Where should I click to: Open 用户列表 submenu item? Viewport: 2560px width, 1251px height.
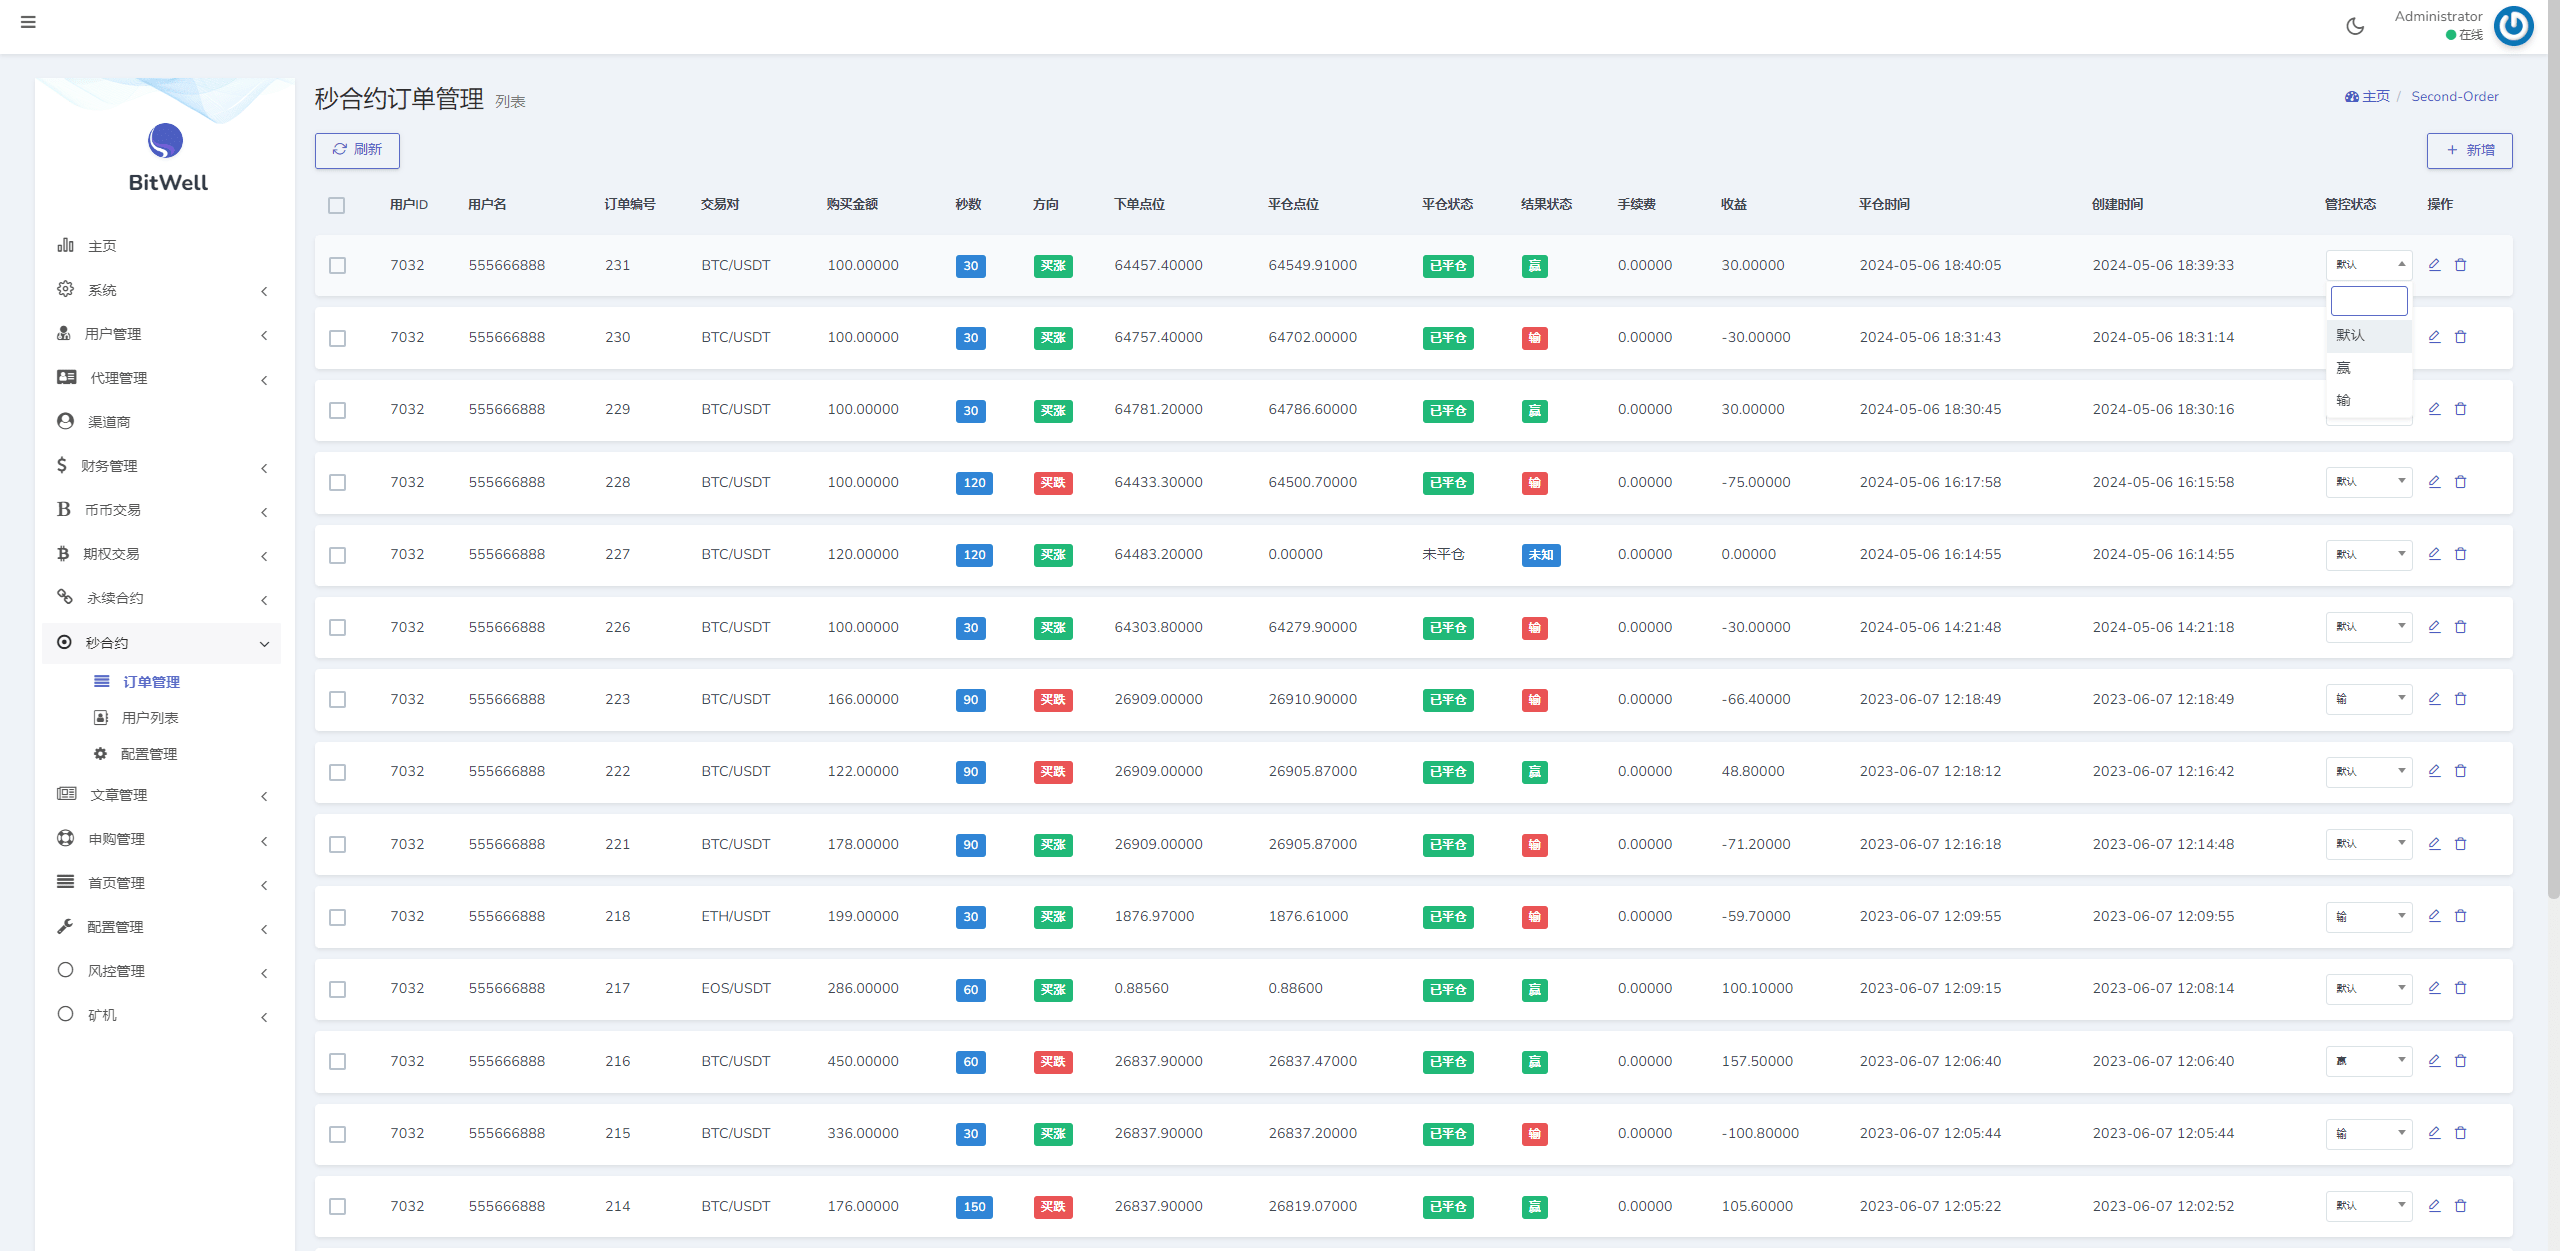[150, 718]
